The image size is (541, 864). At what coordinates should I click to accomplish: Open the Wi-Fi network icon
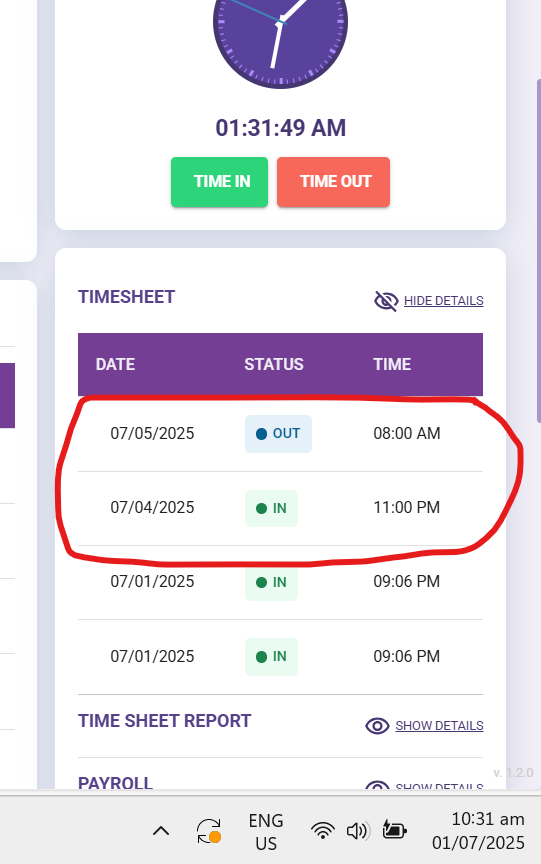tap(323, 831)
